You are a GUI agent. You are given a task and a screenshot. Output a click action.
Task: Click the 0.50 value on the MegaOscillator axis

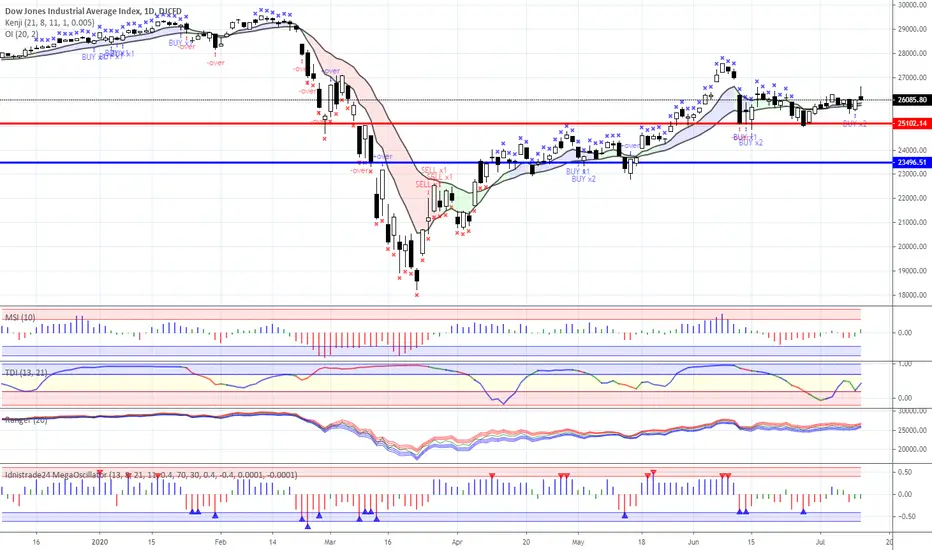pyautogui.click(x=905, y=472)
